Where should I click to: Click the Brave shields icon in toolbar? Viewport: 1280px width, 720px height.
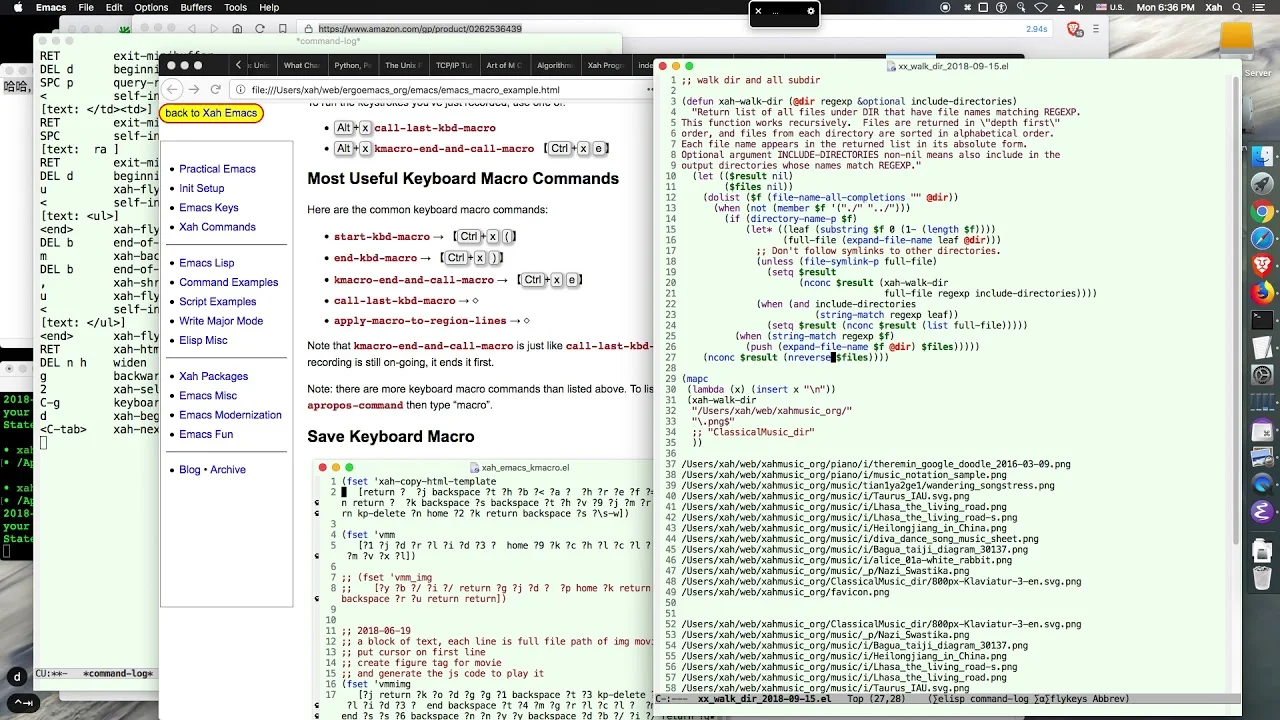pyautogui.click(x=1075, y=29)
